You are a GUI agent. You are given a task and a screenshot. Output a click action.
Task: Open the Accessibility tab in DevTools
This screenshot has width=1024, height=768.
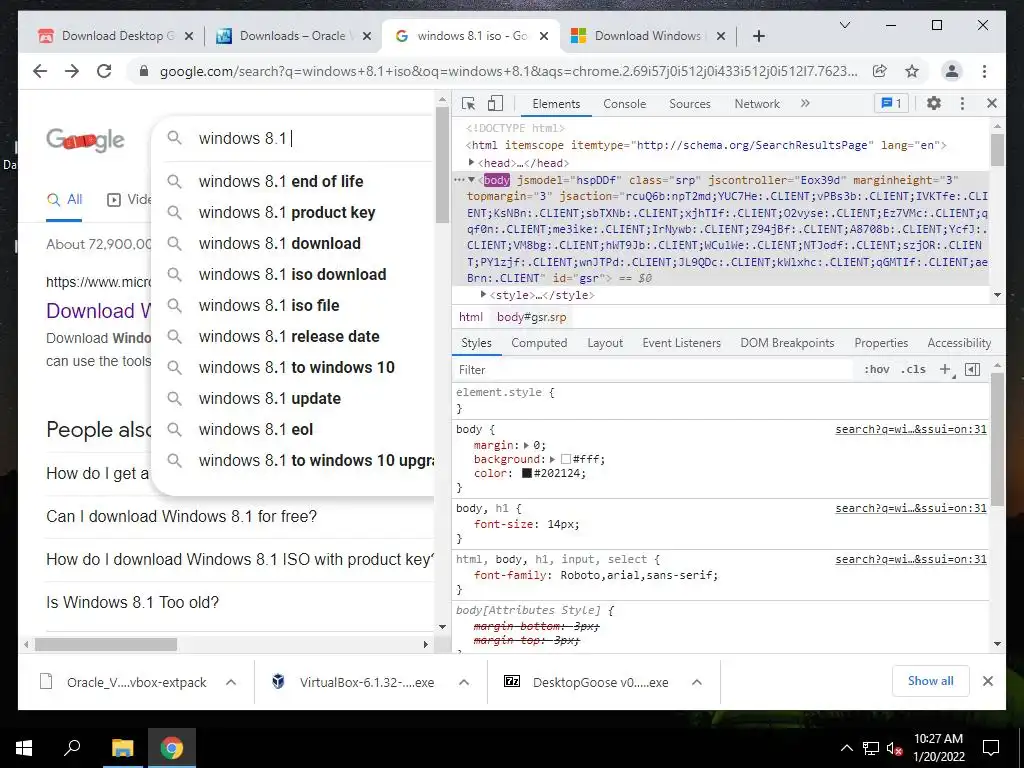click(959, 343)
